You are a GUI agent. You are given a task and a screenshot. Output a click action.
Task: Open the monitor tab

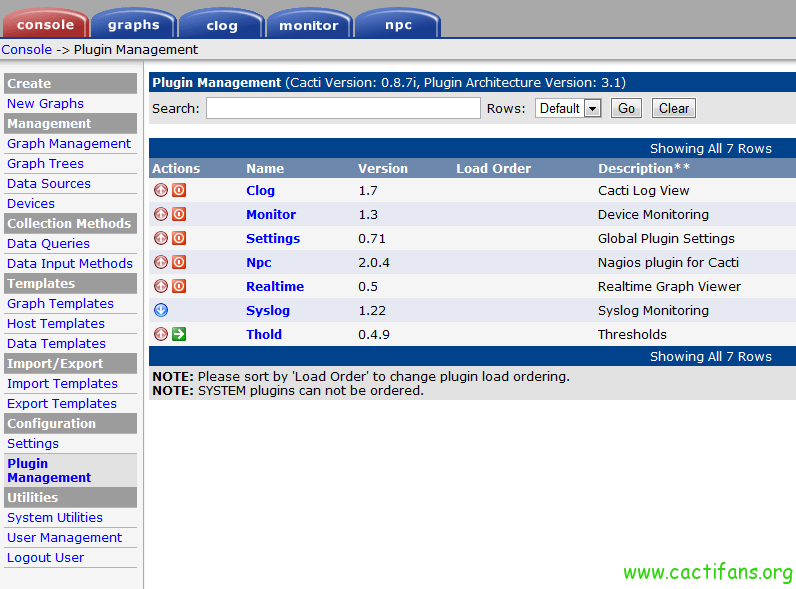309,25
